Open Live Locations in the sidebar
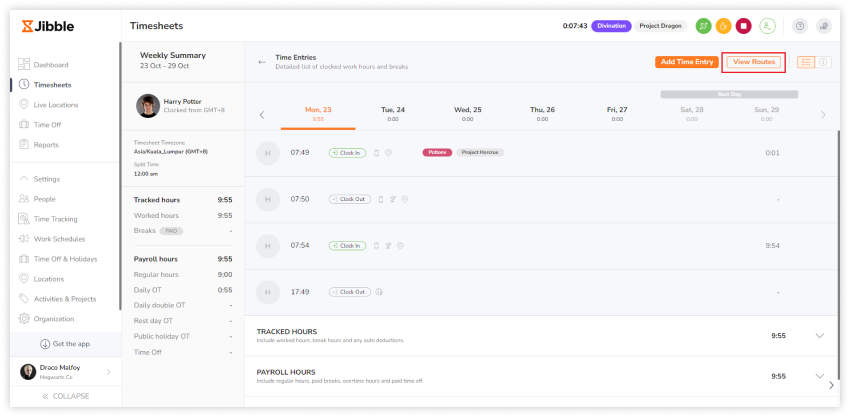850x417 pixels. click(x=55, y=105)
